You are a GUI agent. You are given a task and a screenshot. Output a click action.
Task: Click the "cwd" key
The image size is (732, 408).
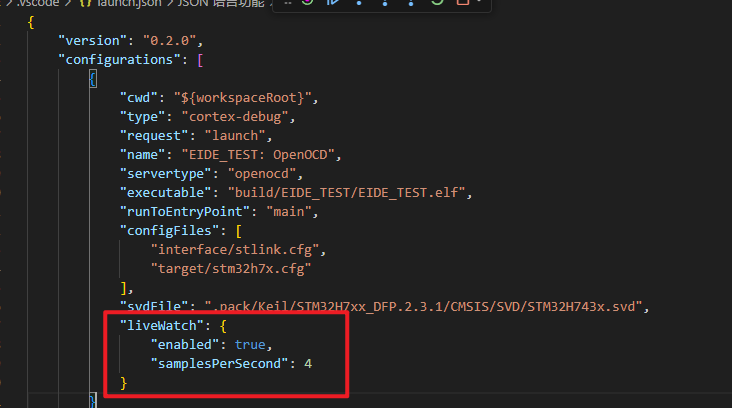(x=139, y=98)
